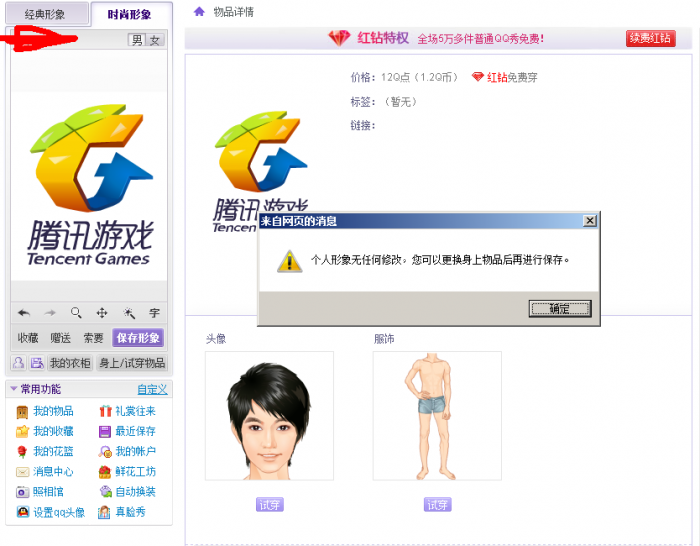Open the 身上/试穿物品 tab
700x546 pixels.
132,363
